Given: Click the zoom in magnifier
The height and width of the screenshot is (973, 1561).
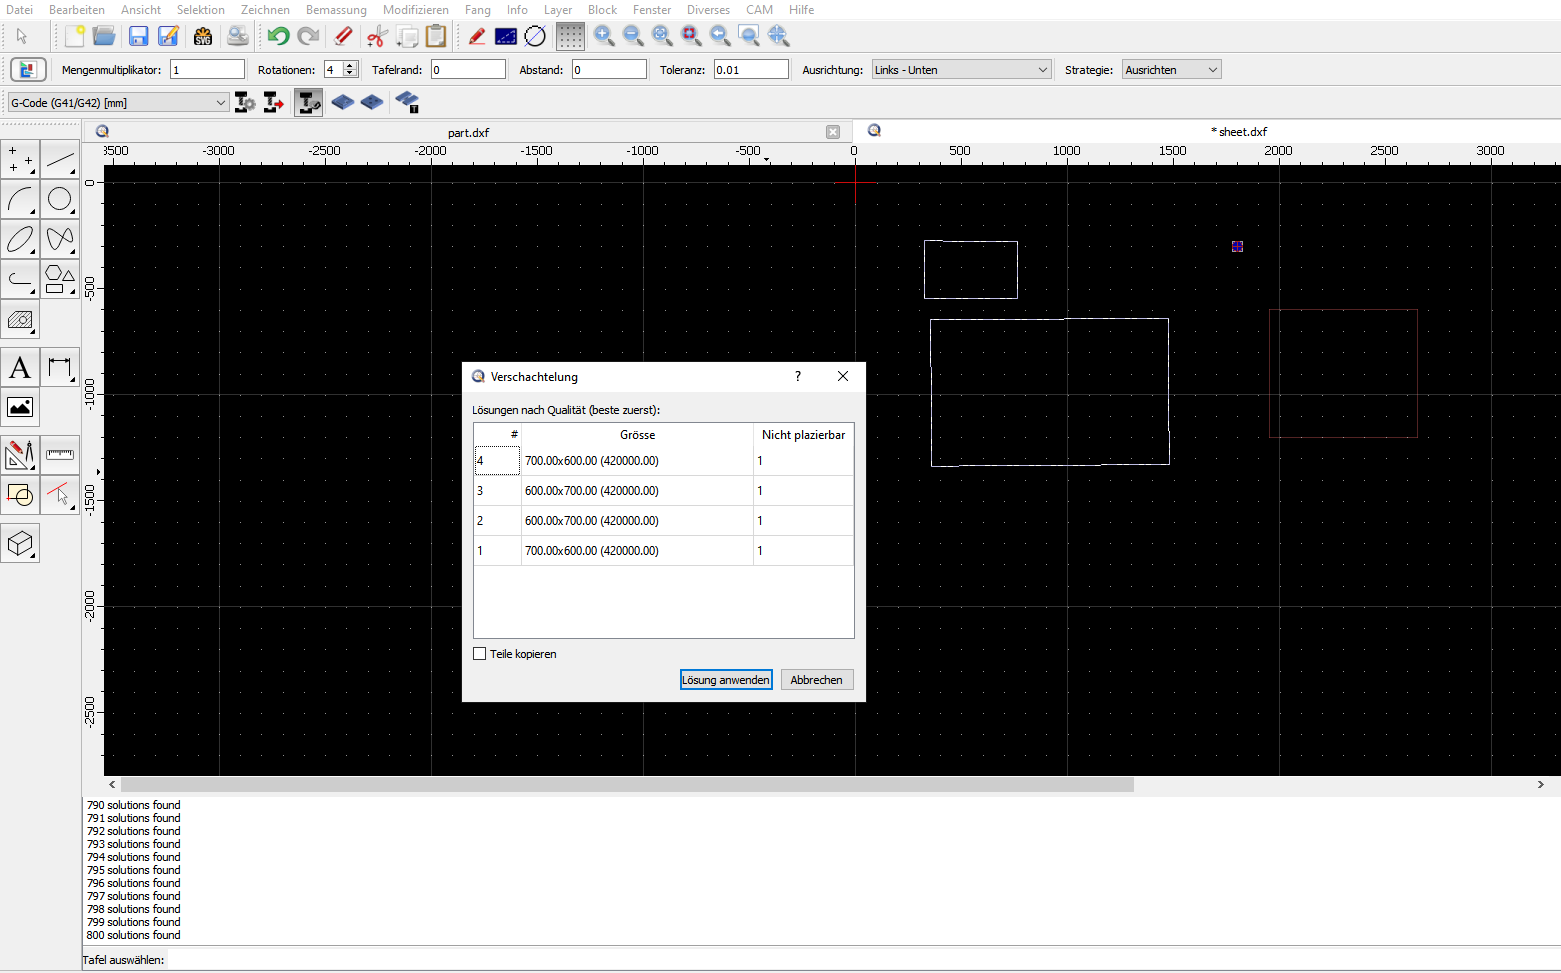Looking at the screenshot, I should point(604,37).
